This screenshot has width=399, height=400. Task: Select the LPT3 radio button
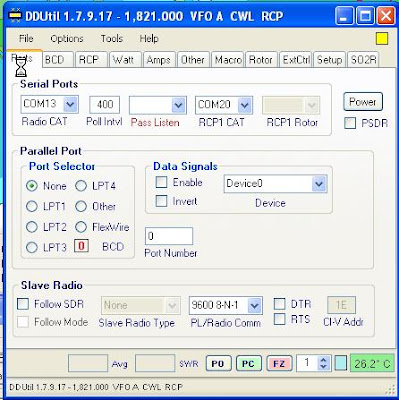[32, 247]
